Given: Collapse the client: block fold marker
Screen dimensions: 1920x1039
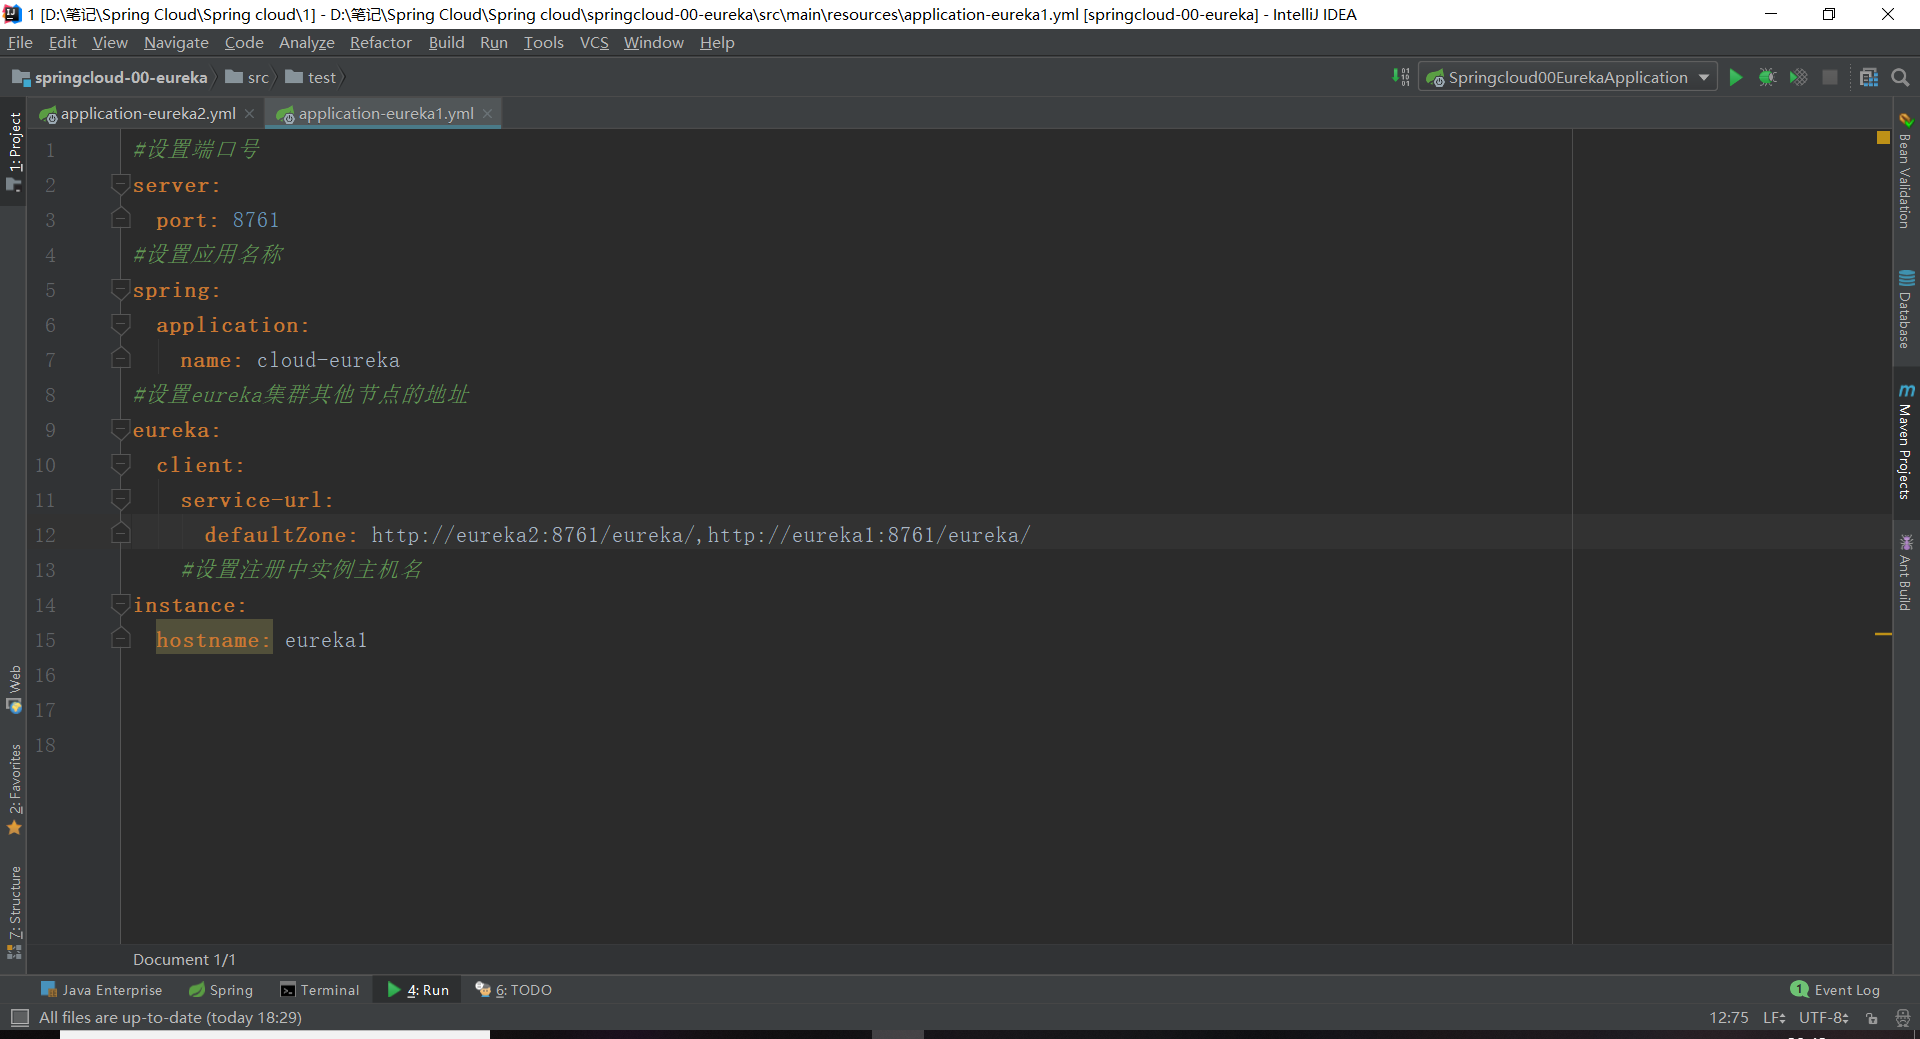Looking at the screenshot, I should coord(121,464).
